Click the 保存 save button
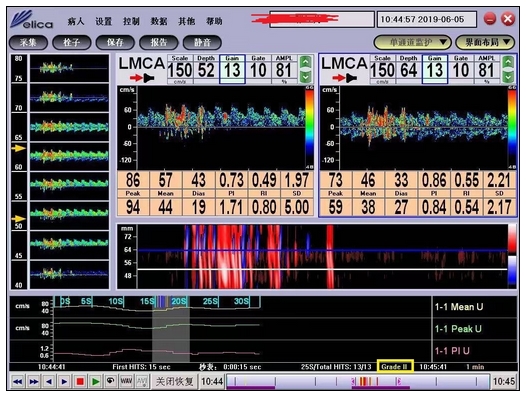Viewport: 526px width, 397px height. pos(115,43)
